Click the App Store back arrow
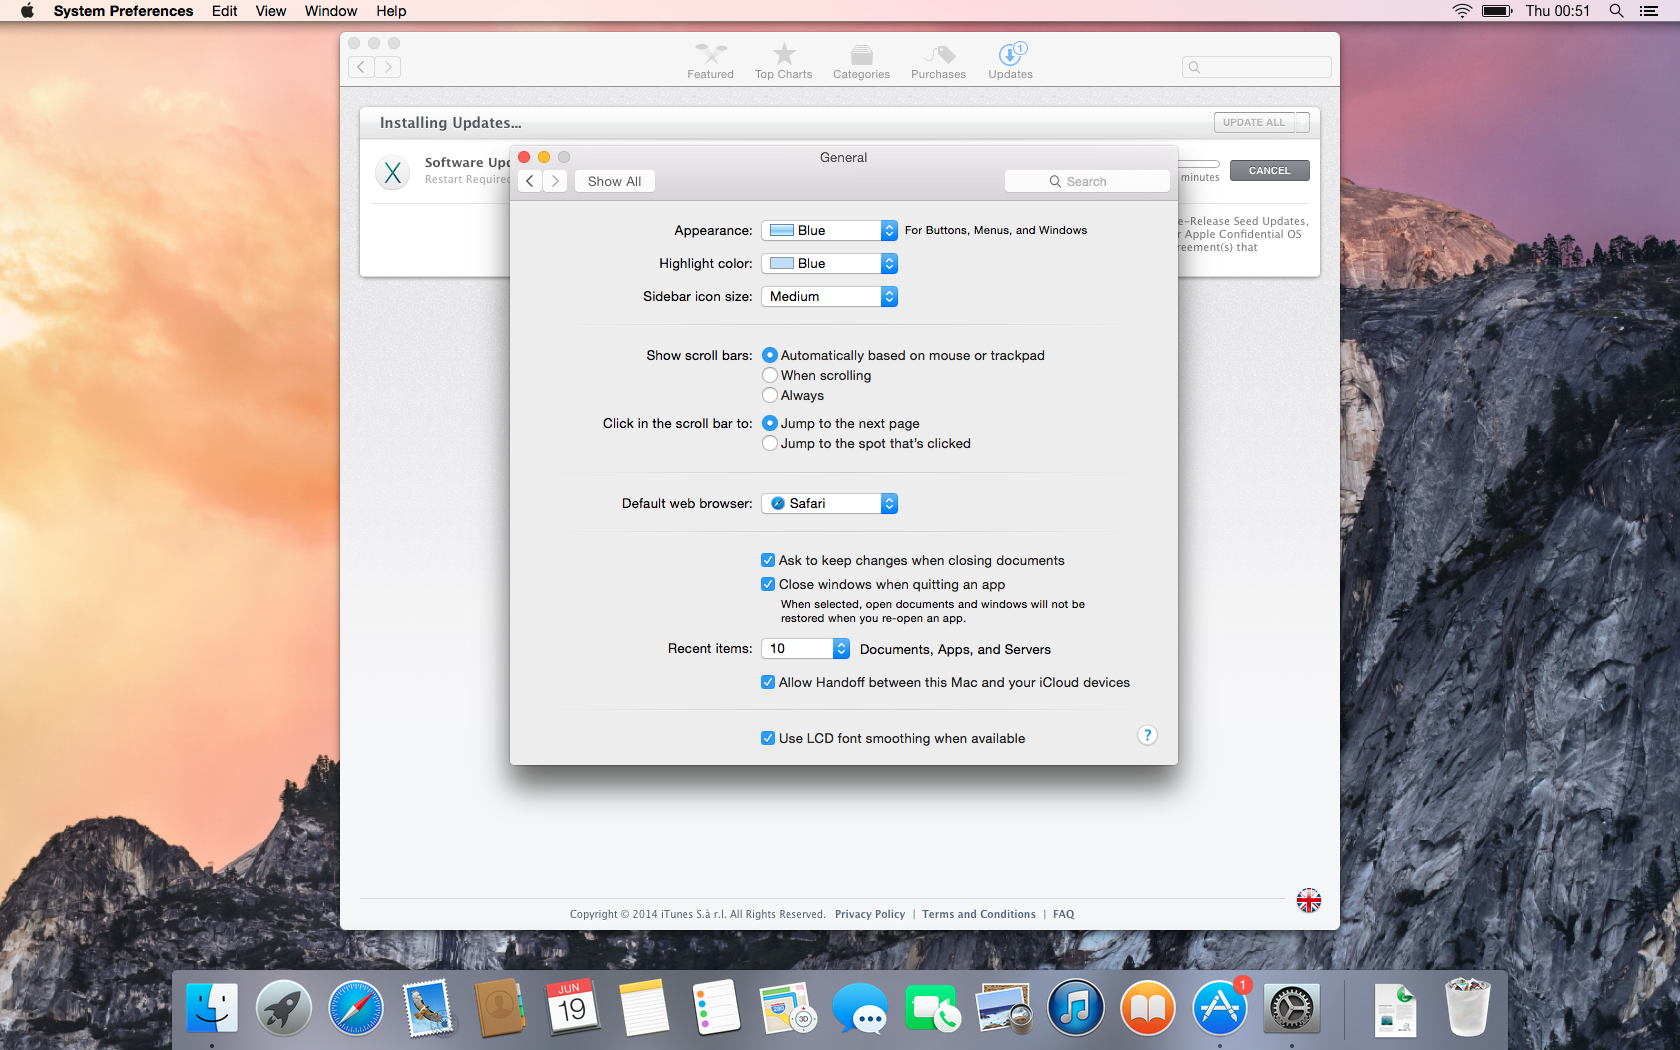This screenshot has height=1050, width=1680. (361, 67)
